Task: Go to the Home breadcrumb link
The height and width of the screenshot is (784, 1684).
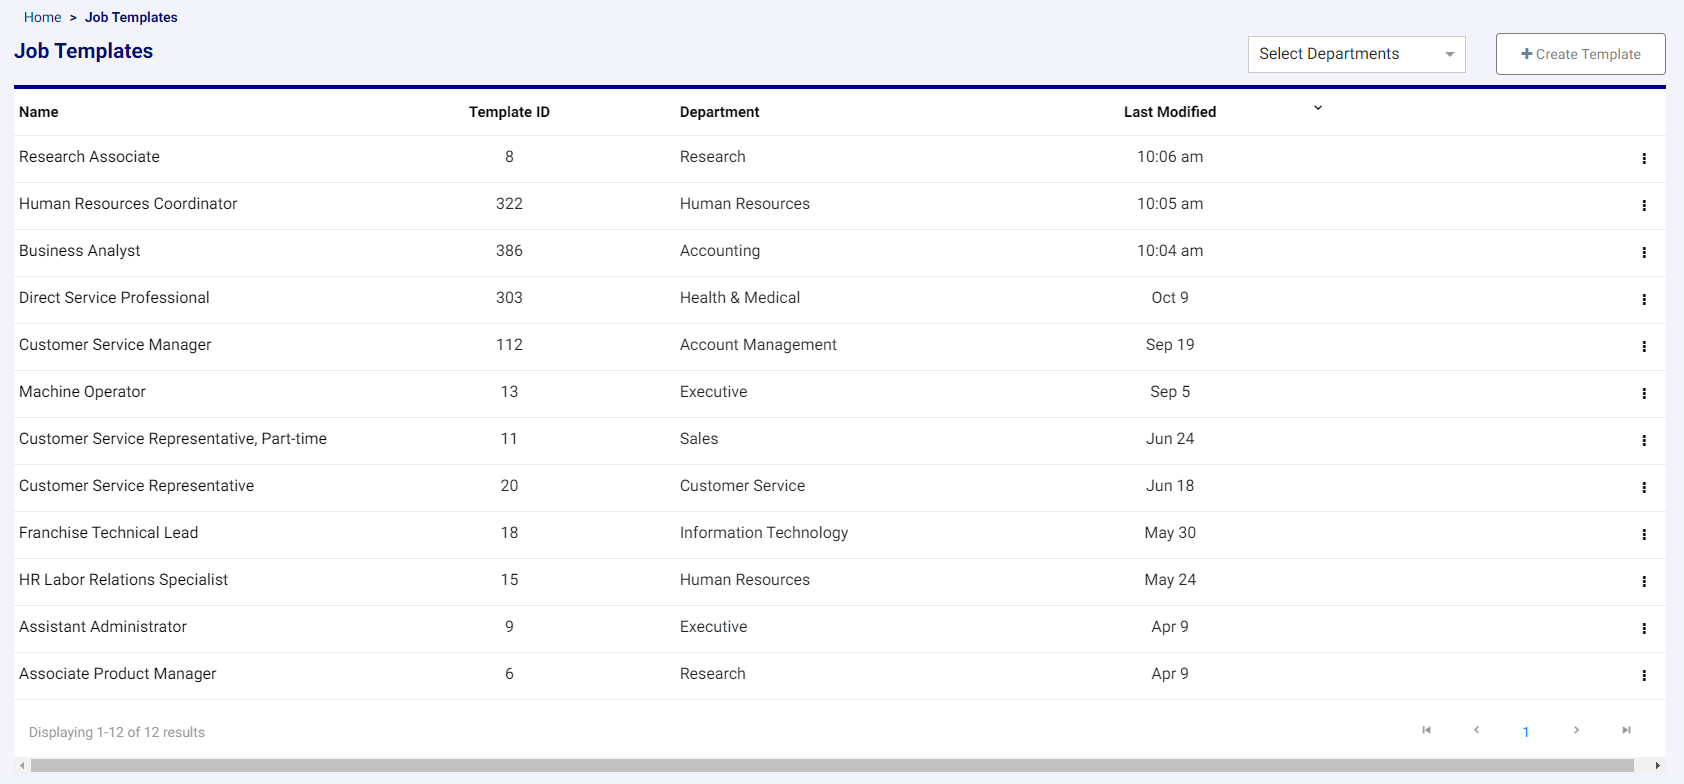Action: 42,17
